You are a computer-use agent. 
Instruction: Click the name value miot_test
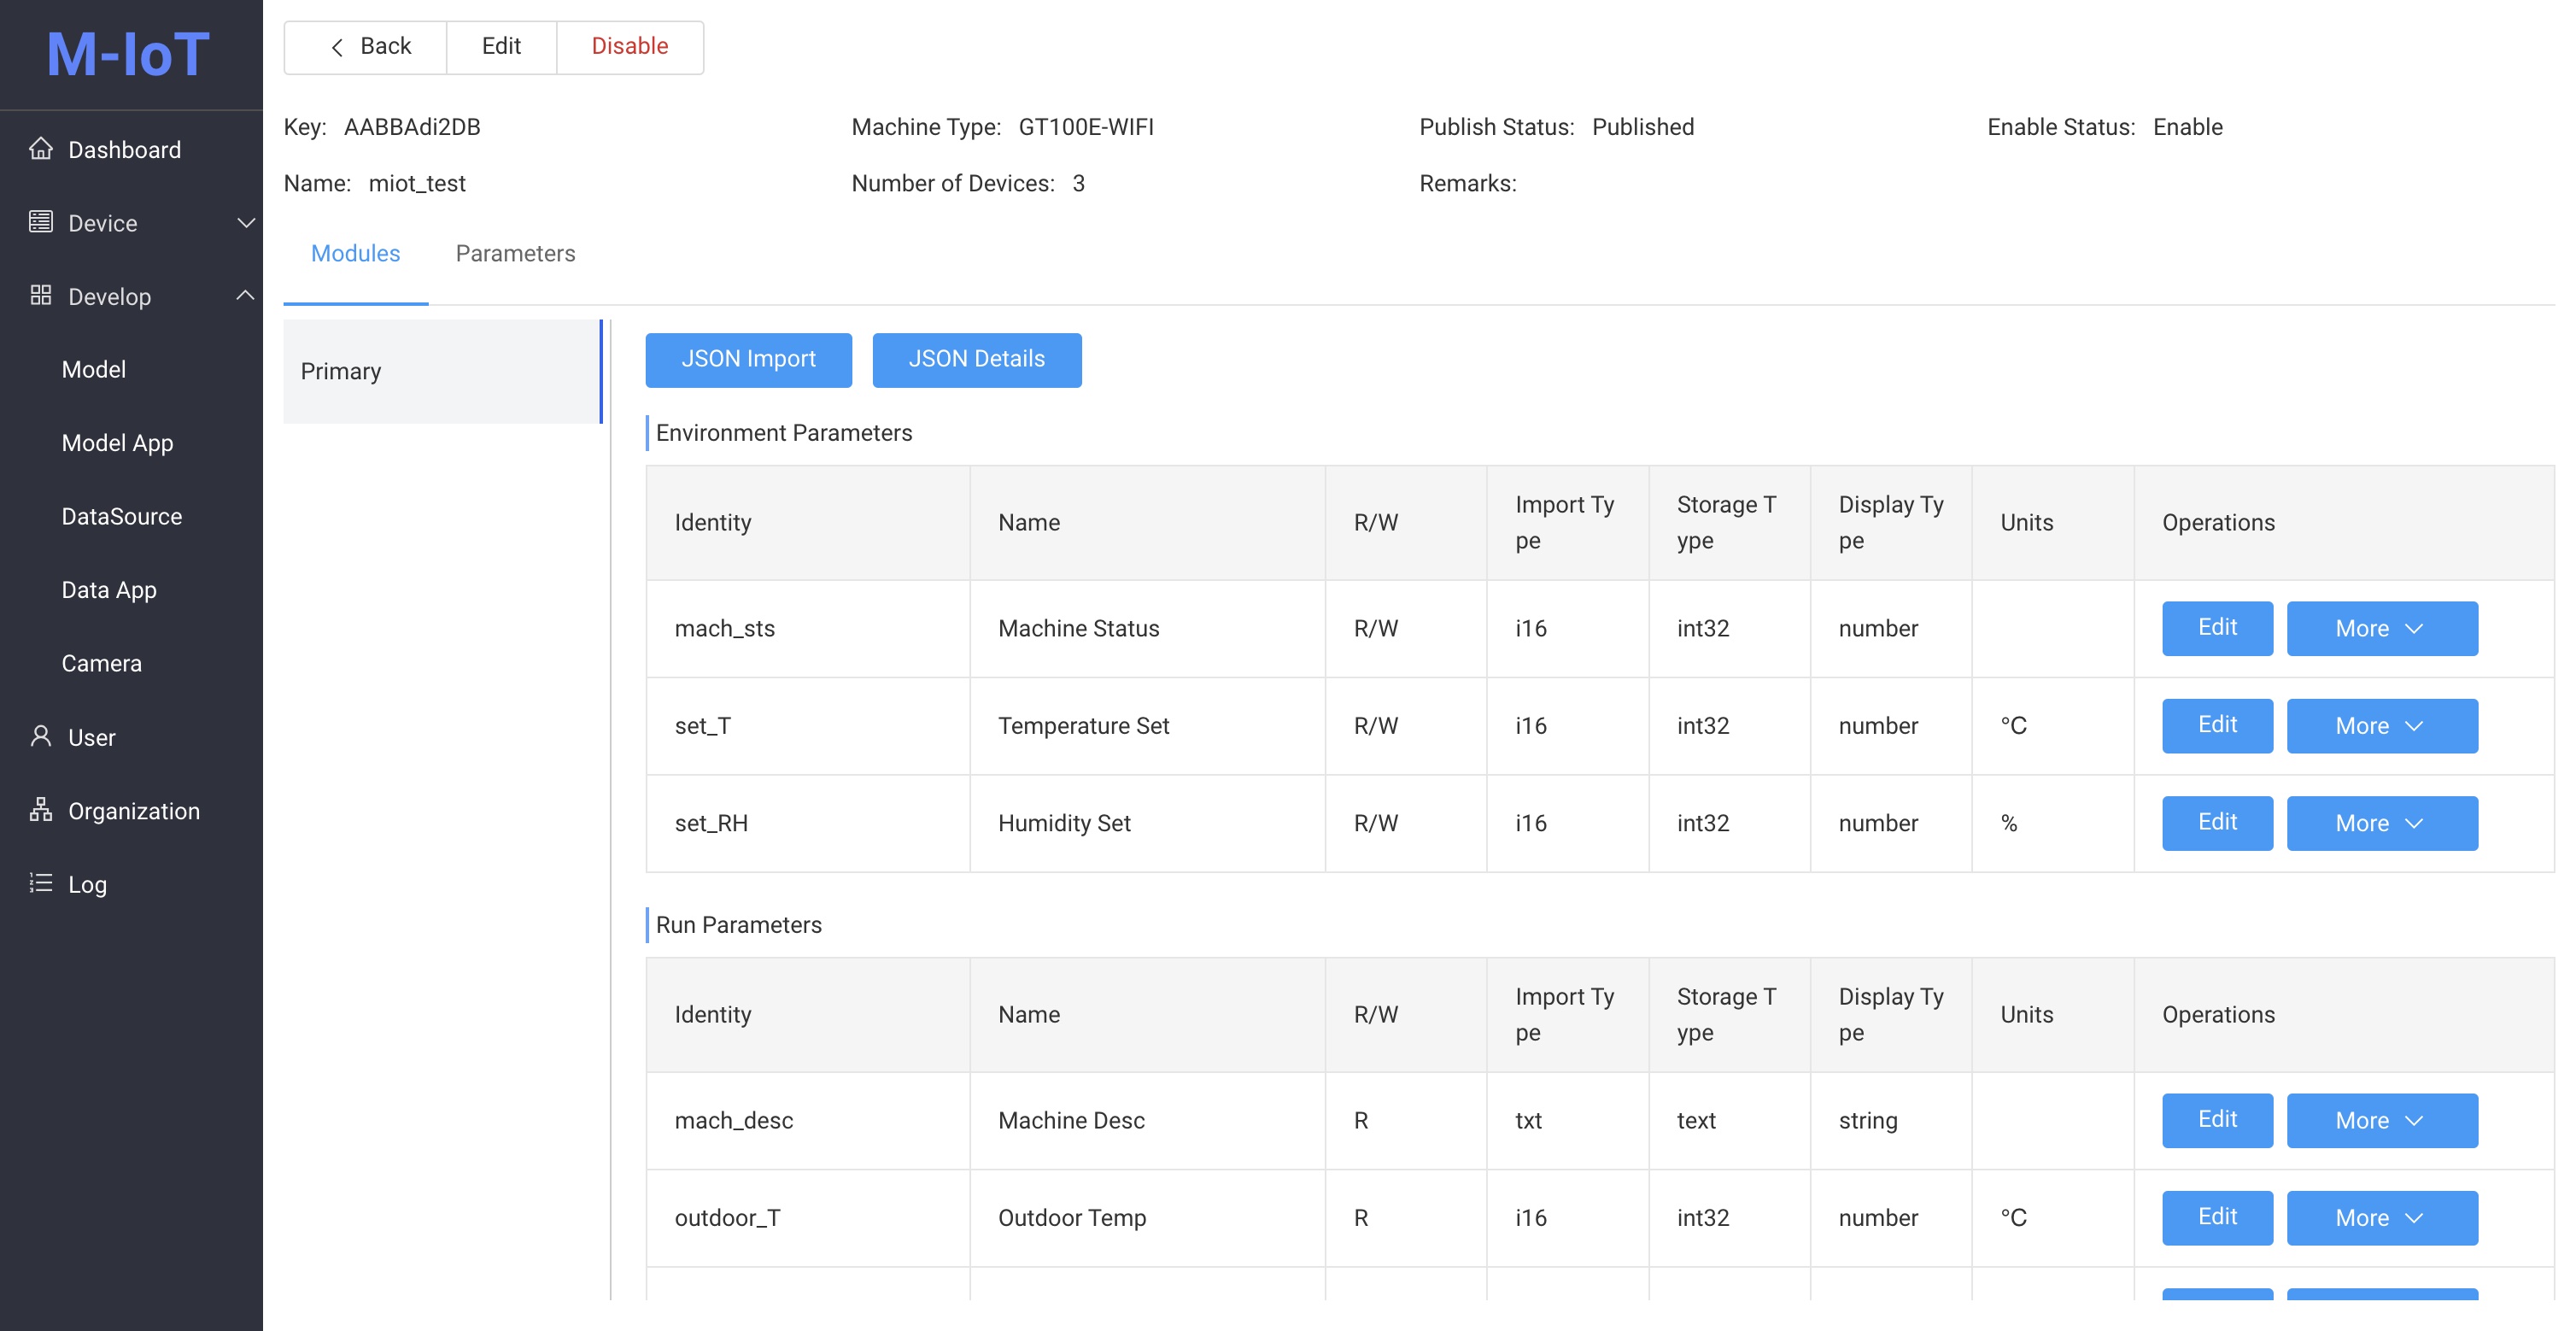coord(417,183)
